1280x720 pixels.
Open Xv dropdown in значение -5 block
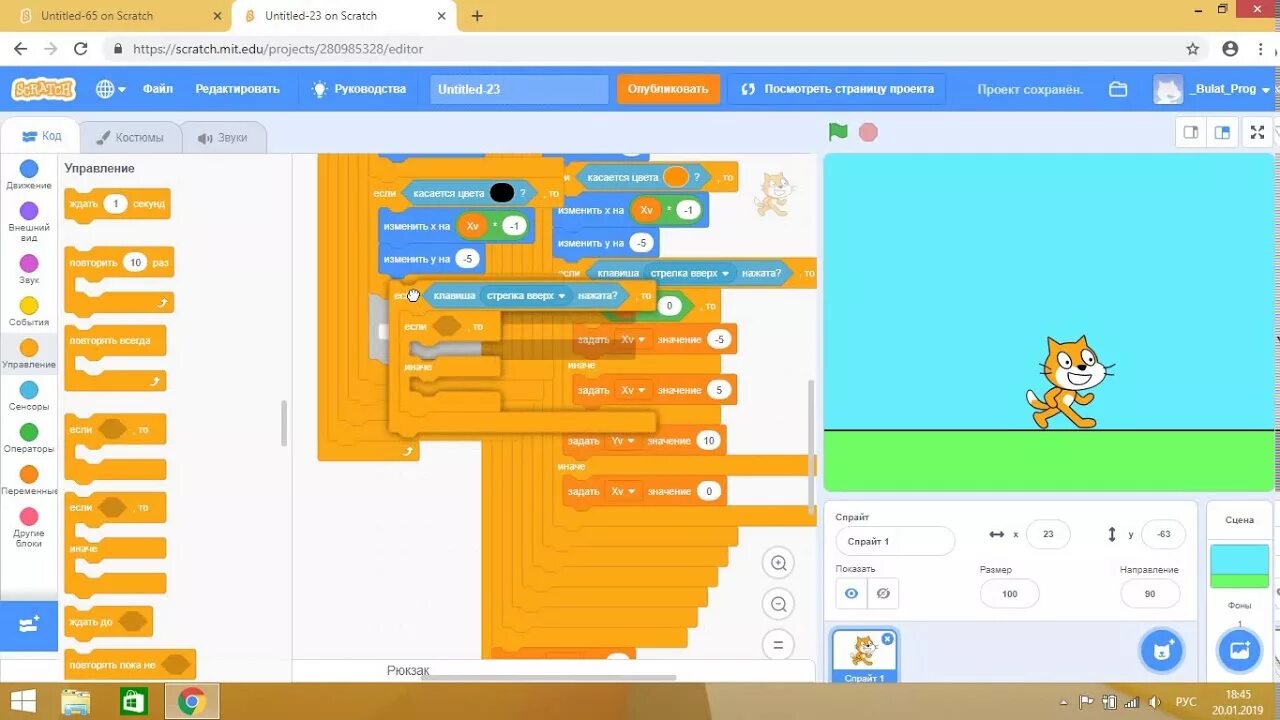tap(633, 340)
